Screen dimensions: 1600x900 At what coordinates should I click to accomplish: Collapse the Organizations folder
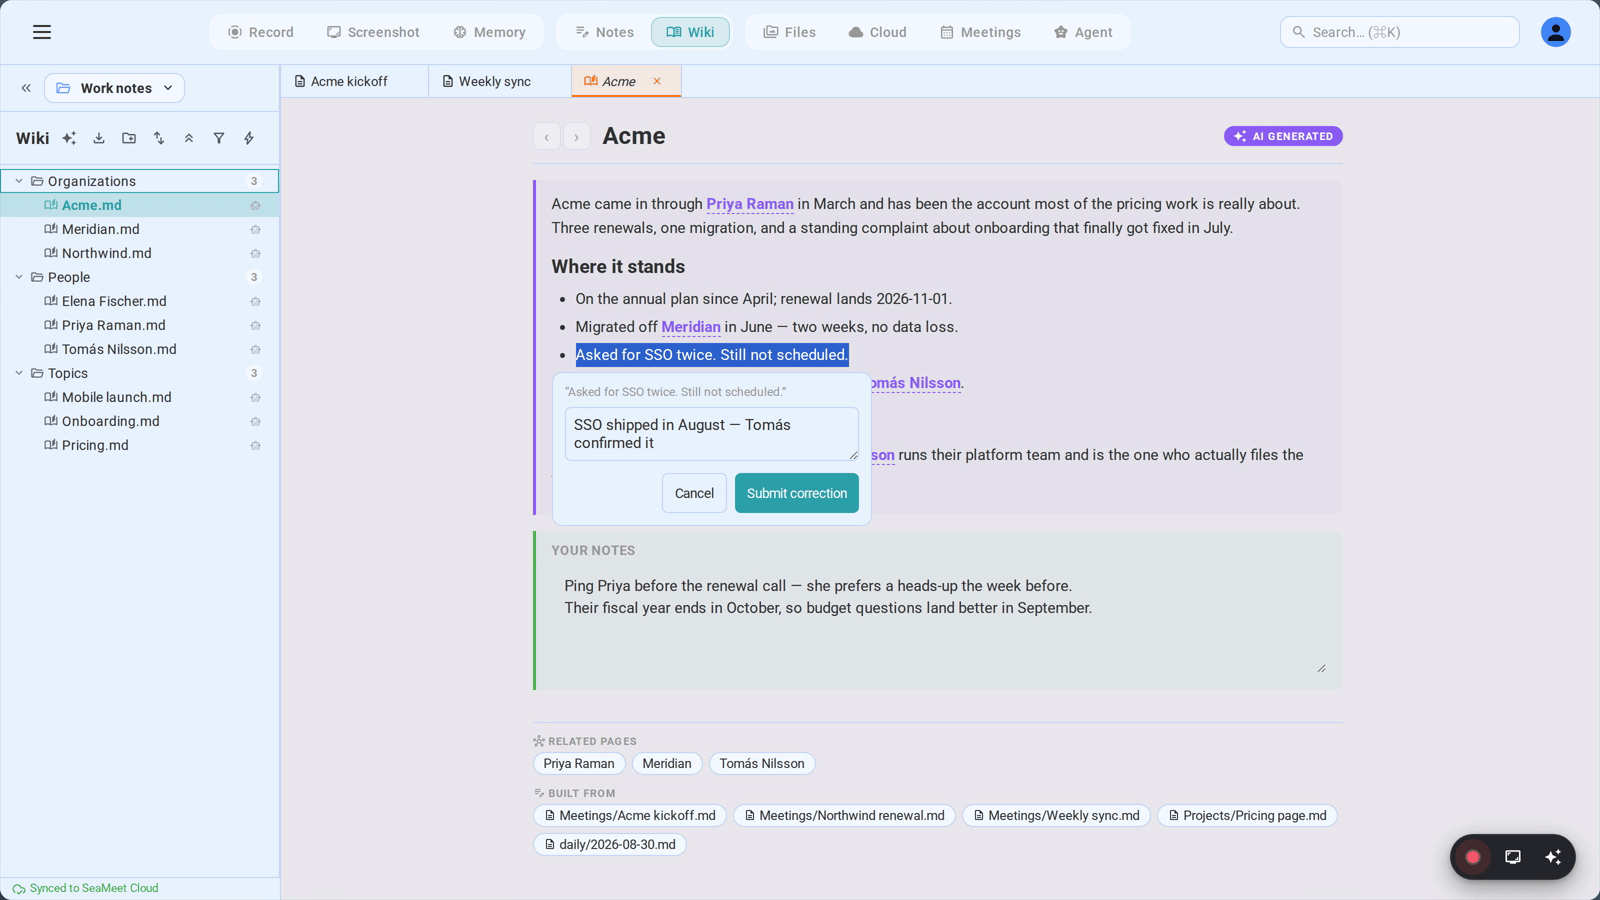coord(19,181)
